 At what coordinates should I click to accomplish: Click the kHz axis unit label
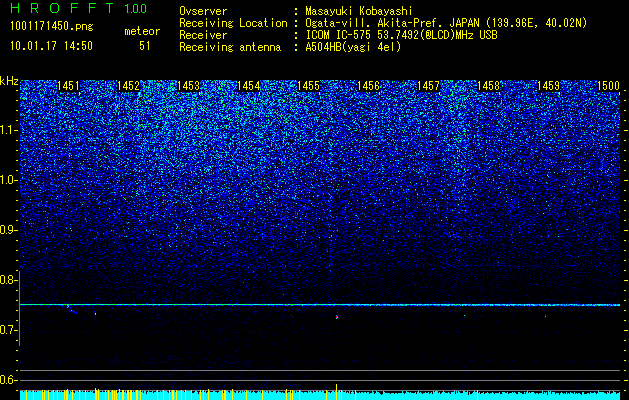(9, 81)
